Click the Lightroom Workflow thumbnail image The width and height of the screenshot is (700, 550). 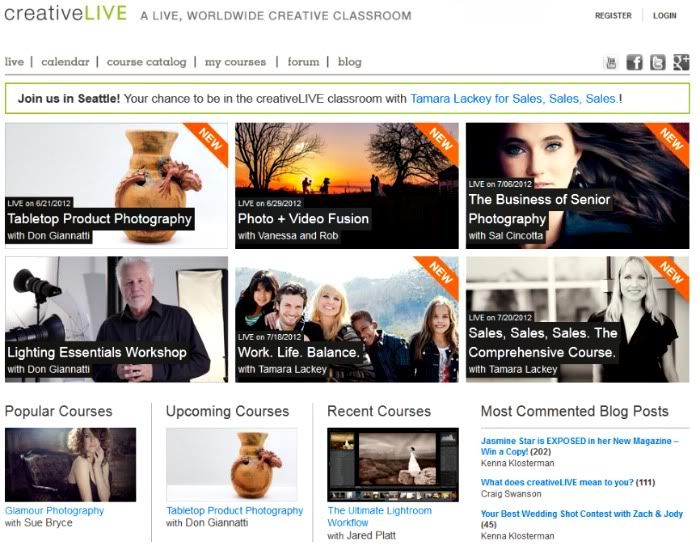pyautogui.click(x=393, y=465)
